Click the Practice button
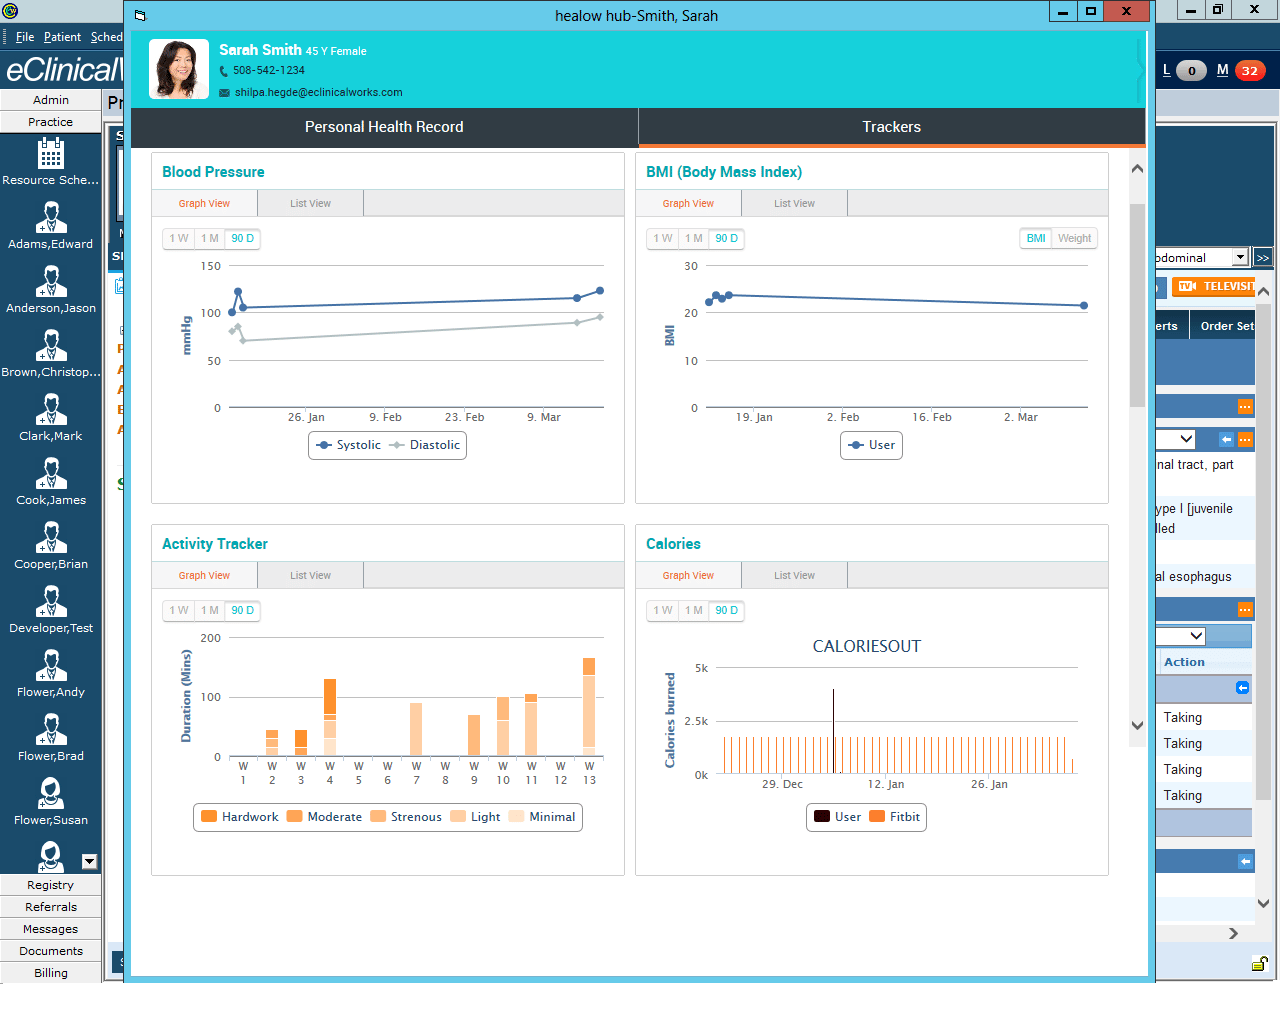This screenshot has width=1280, height=1024. [x=51, y=122]
